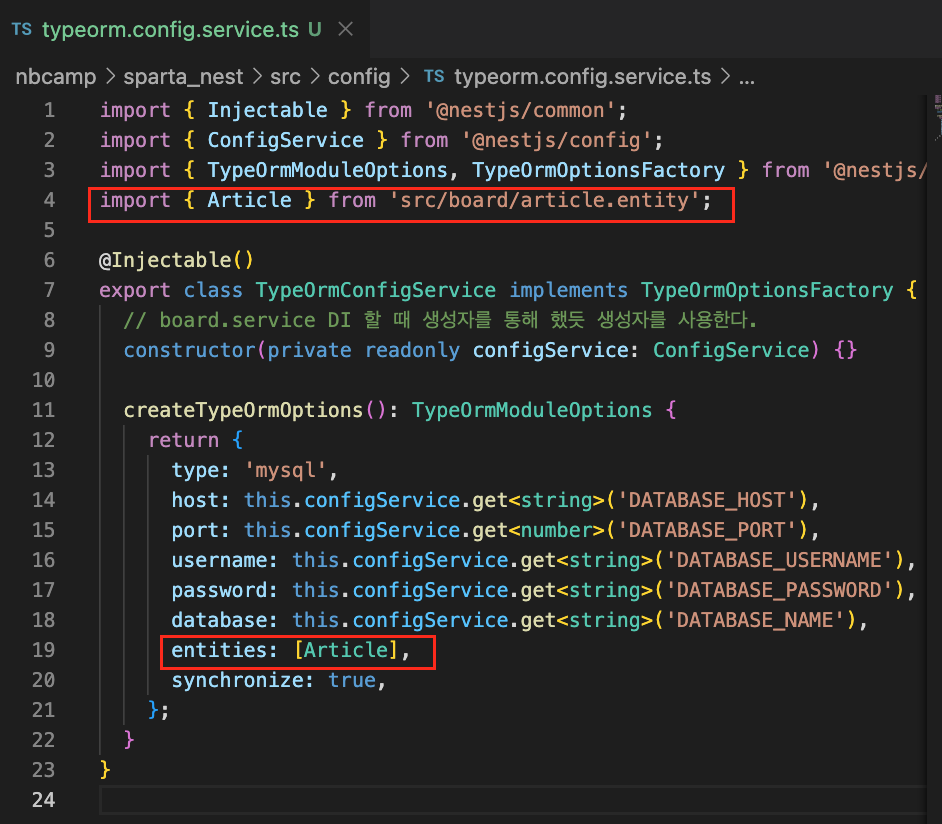Click the 'U' untracked indicator on the tab
Image resolution: width=942 pixels, height=824 pixels.
313,29
